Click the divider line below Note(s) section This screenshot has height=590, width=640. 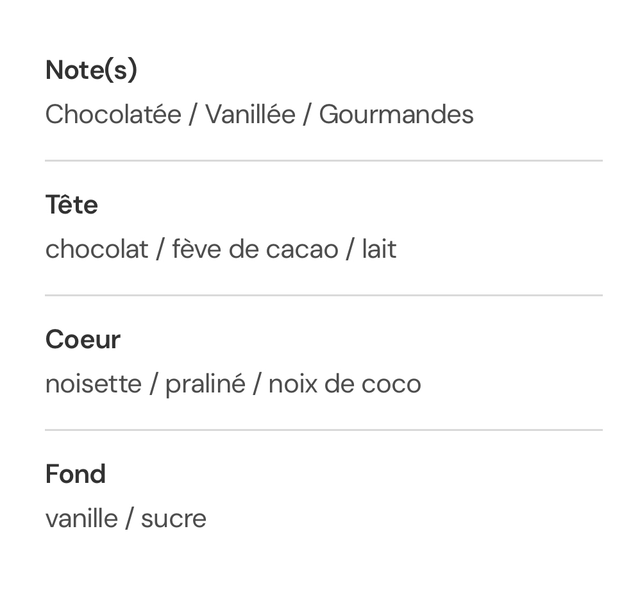323,160
